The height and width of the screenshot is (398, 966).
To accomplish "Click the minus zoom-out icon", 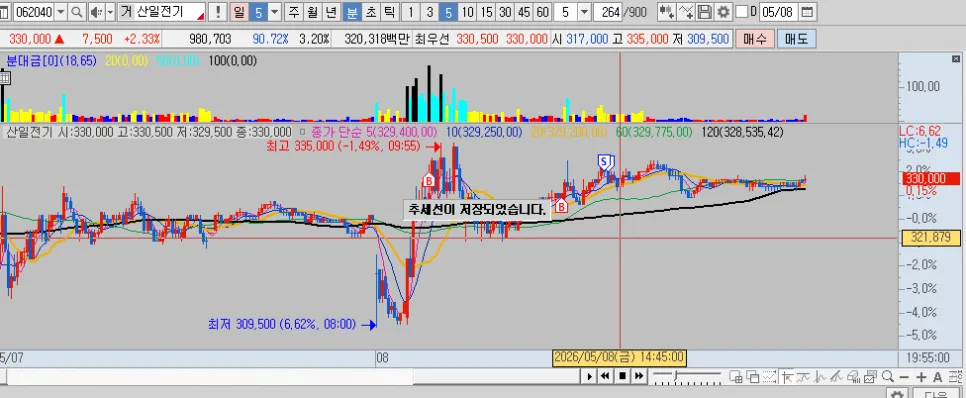I will [904, 377].
